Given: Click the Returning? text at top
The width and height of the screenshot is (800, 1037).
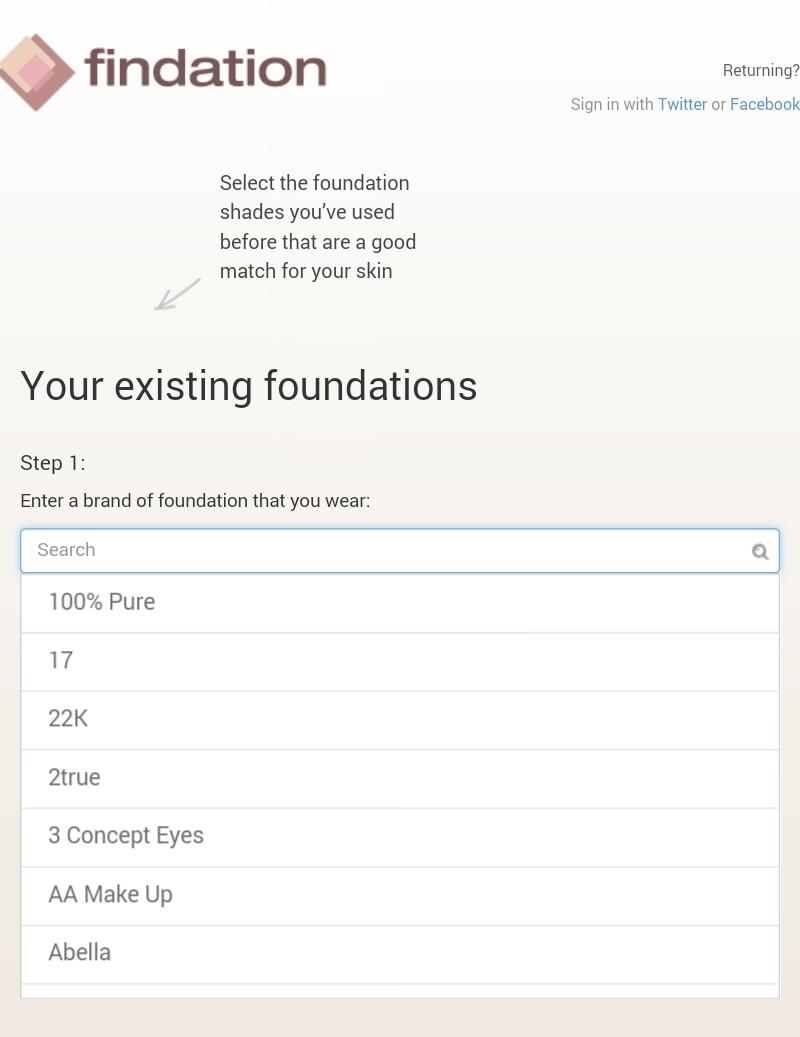Looking at the screenshot, I should point(761,70).
